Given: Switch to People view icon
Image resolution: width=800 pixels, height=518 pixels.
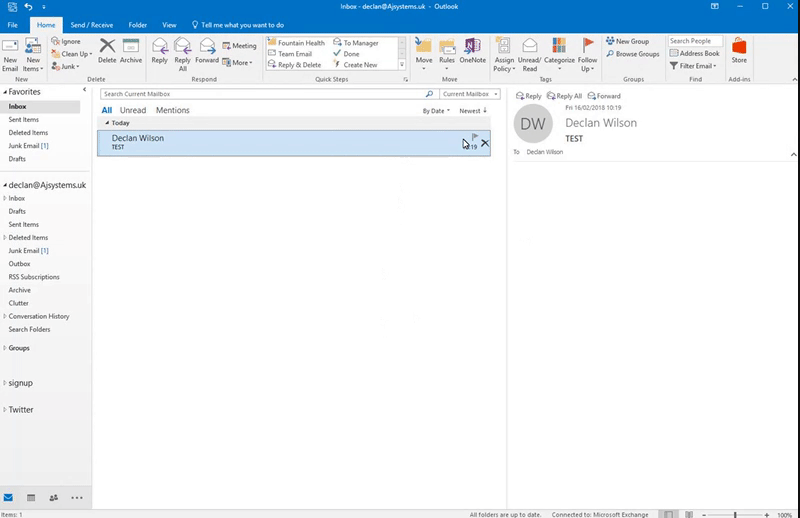Looking at the screenshot, I should [54, 498].
